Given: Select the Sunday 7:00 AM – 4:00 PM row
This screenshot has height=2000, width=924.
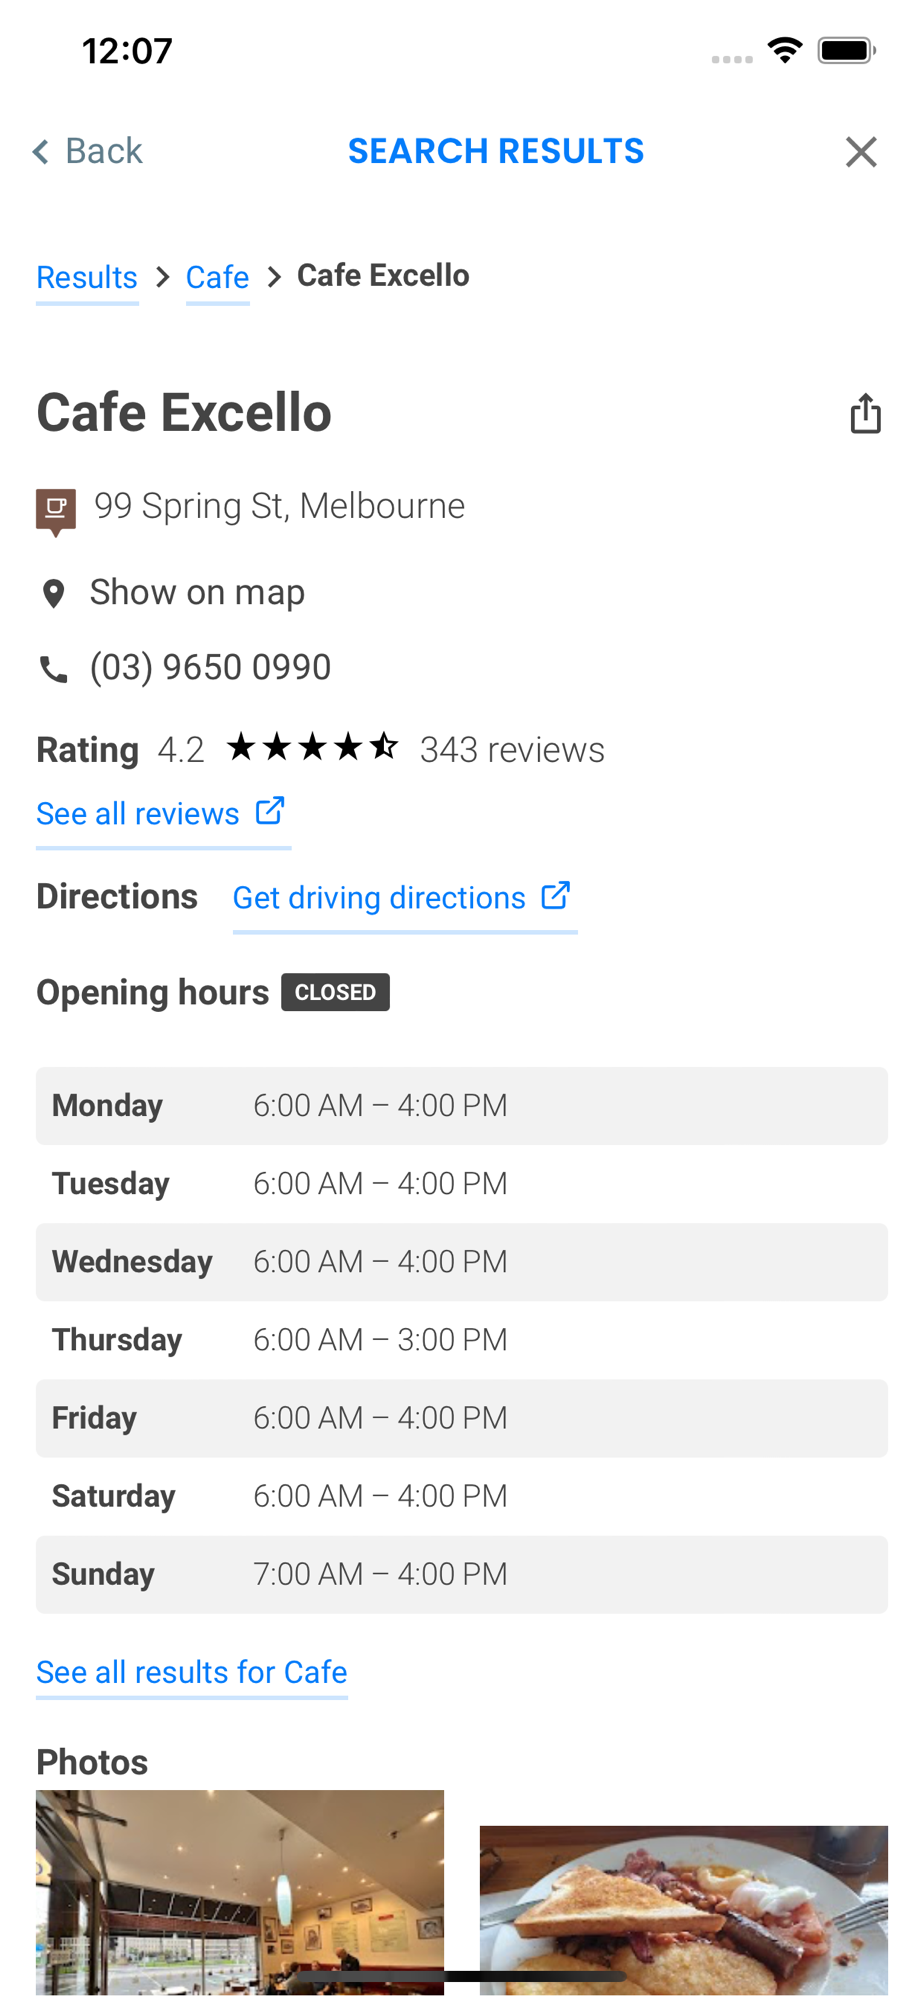Looking at the screenshot, I should 462,1574.
